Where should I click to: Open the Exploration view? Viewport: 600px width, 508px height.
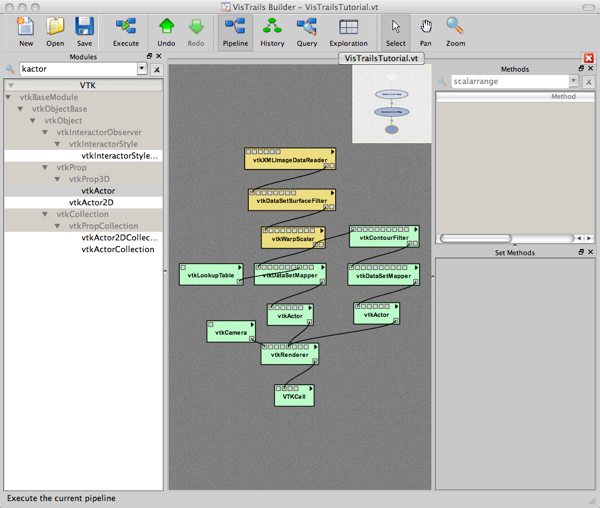pos(349,32)
